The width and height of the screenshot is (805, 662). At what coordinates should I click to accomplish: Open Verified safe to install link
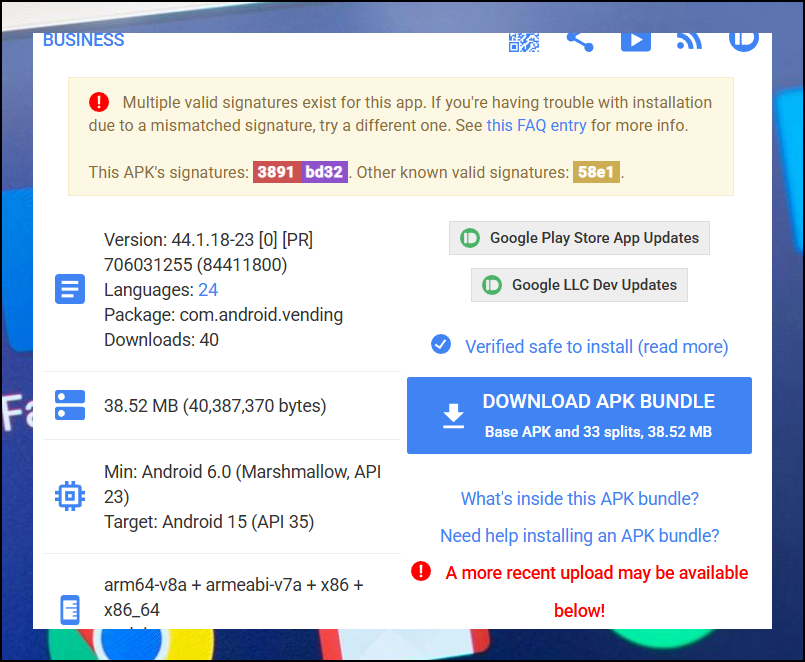pyautogui.click(x=597, y=347)
